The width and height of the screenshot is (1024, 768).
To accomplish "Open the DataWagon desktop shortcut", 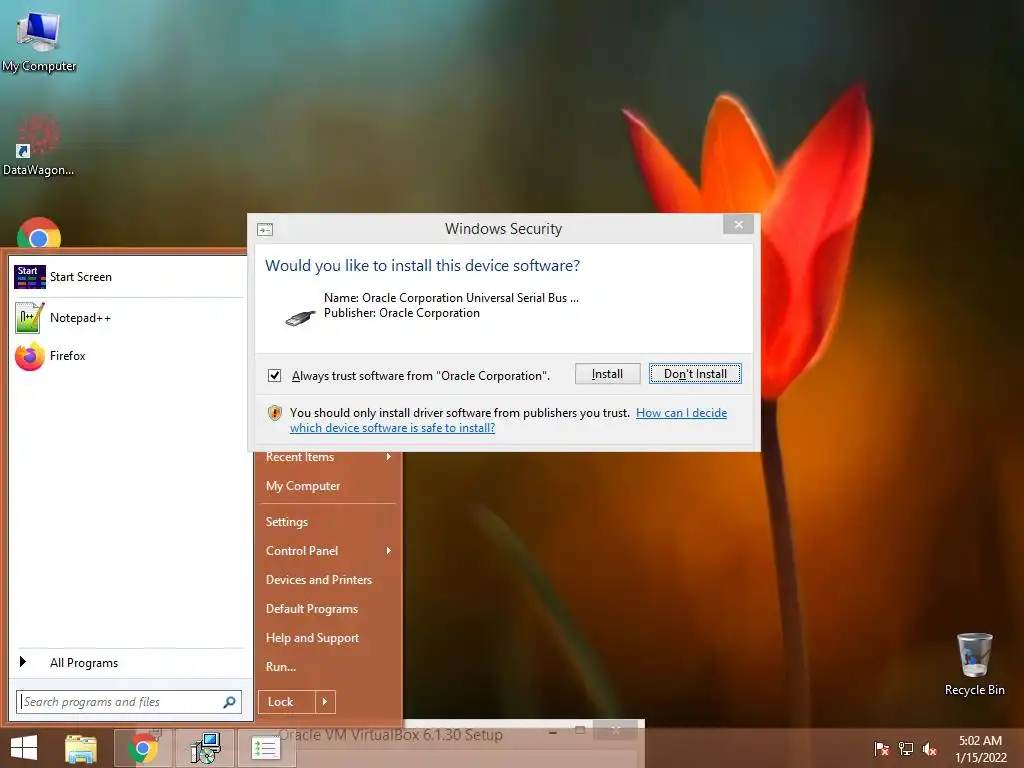I will pyautogui.click(x=38, y=145).
